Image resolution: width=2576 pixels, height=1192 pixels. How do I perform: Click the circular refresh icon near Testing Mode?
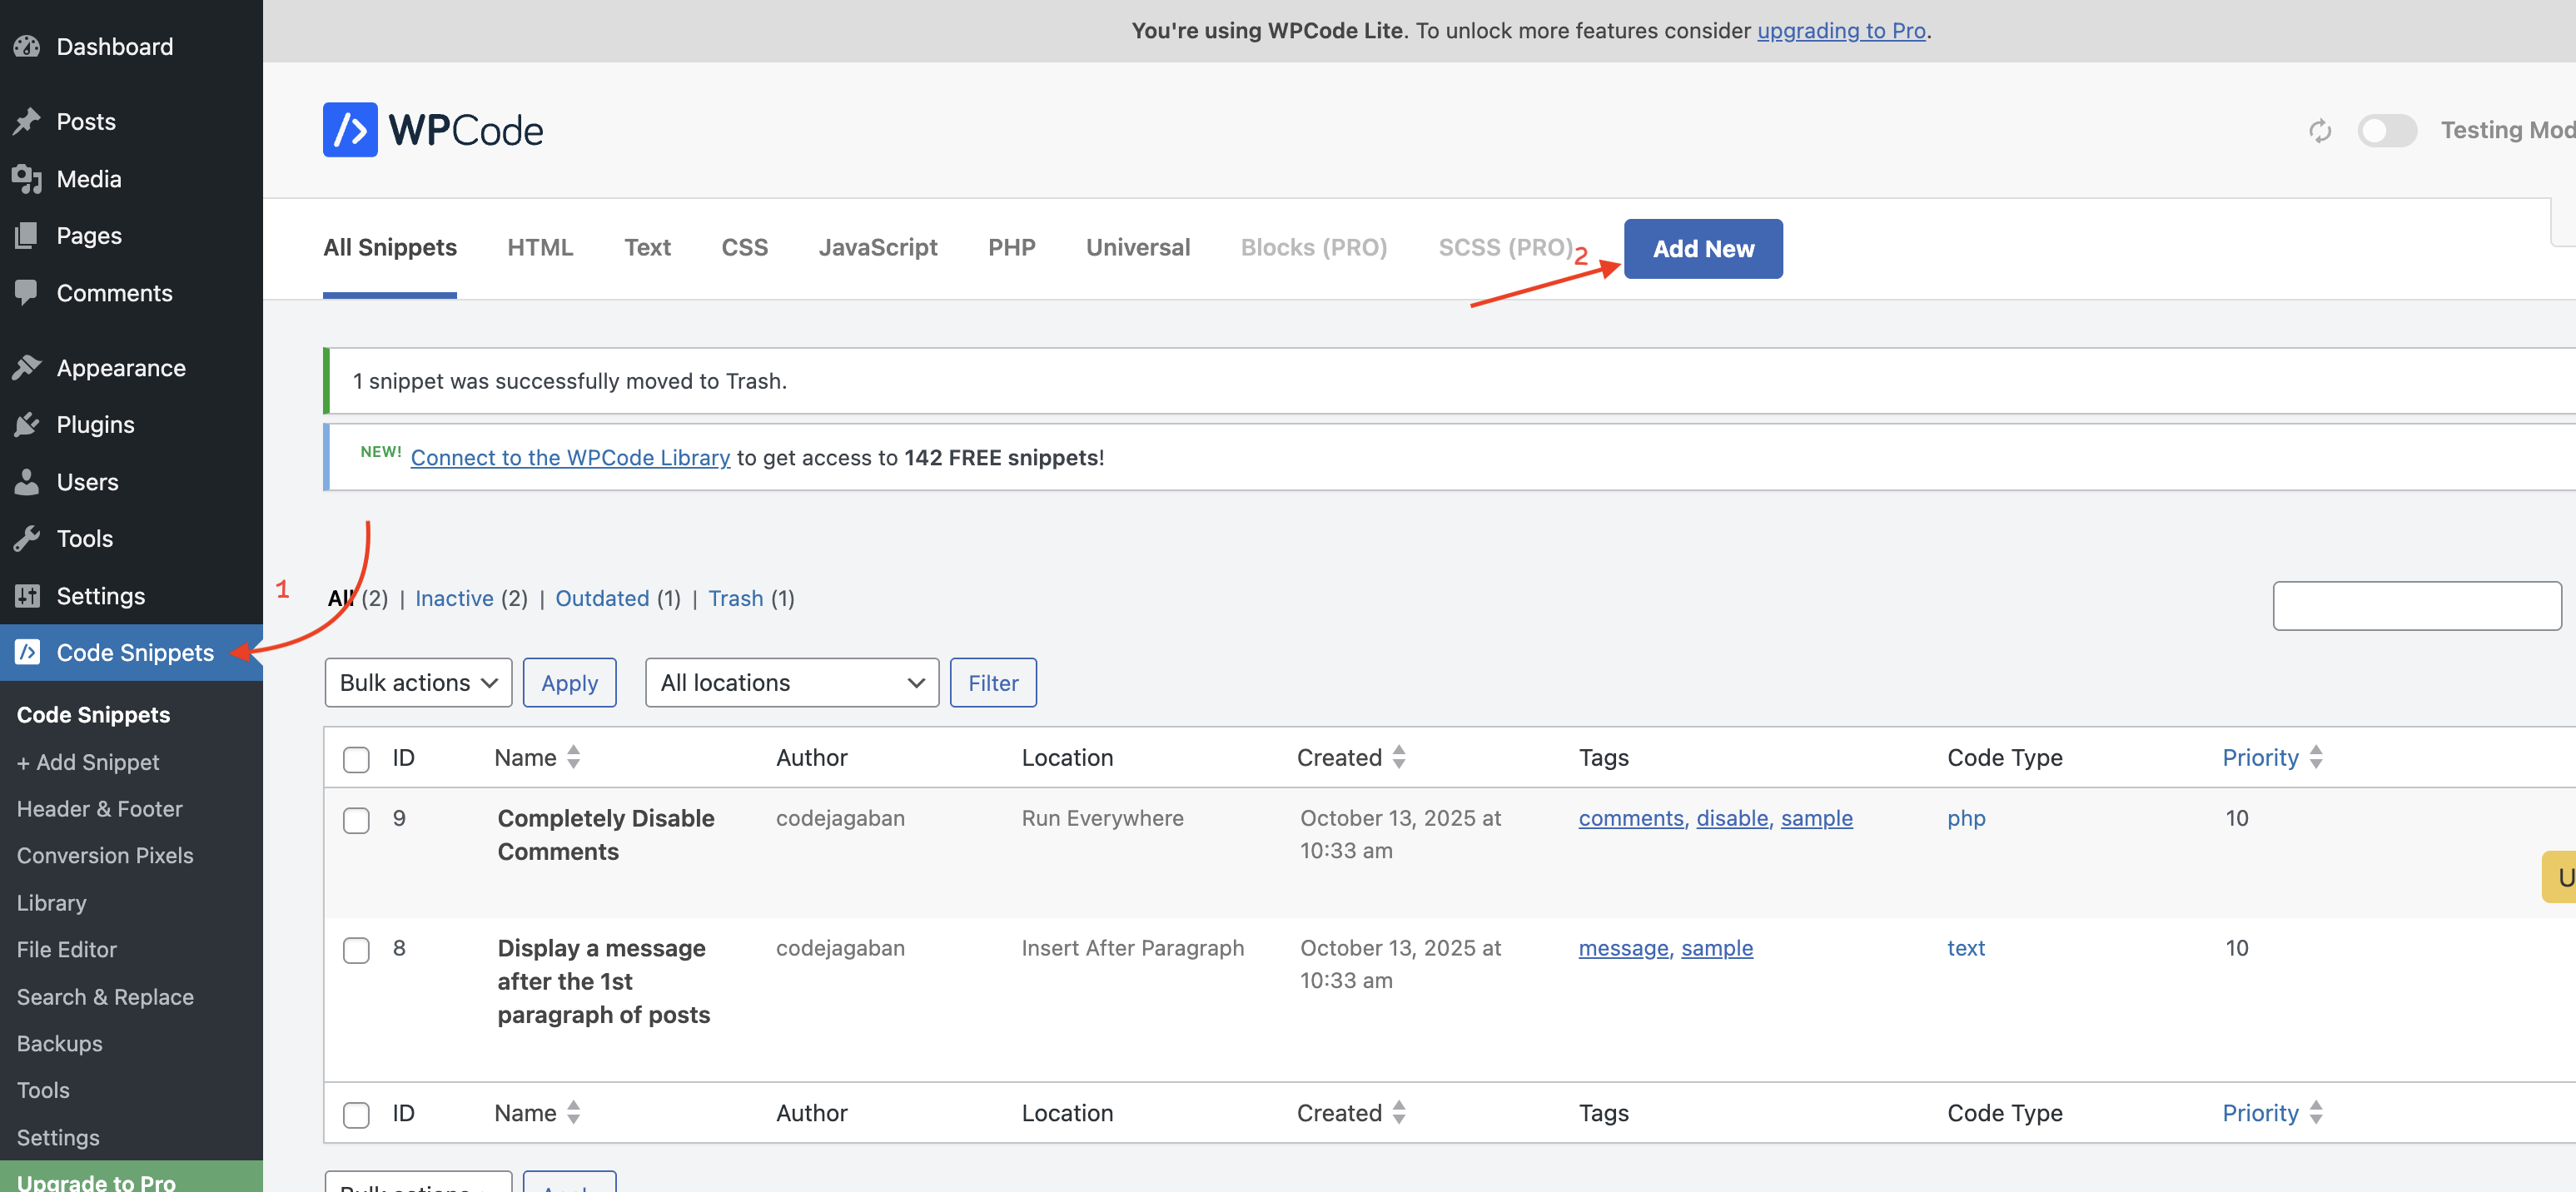(x=2320, y=131)
